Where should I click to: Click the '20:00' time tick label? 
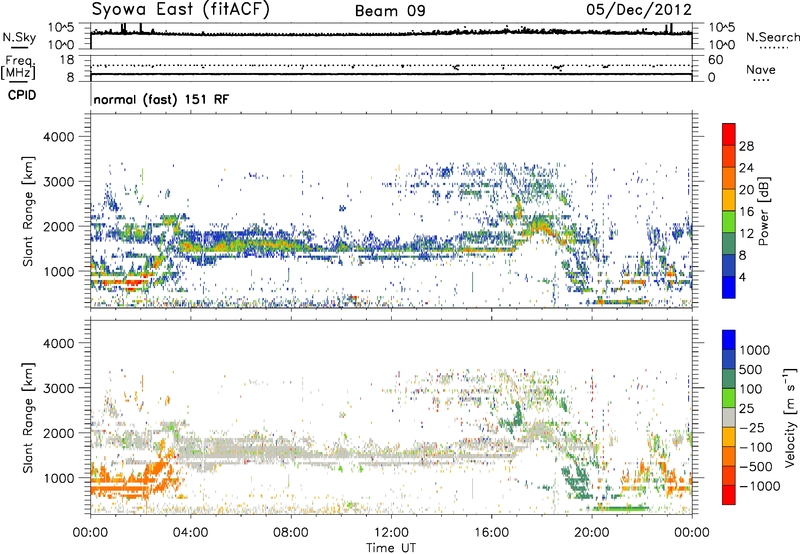click(591, 533)
